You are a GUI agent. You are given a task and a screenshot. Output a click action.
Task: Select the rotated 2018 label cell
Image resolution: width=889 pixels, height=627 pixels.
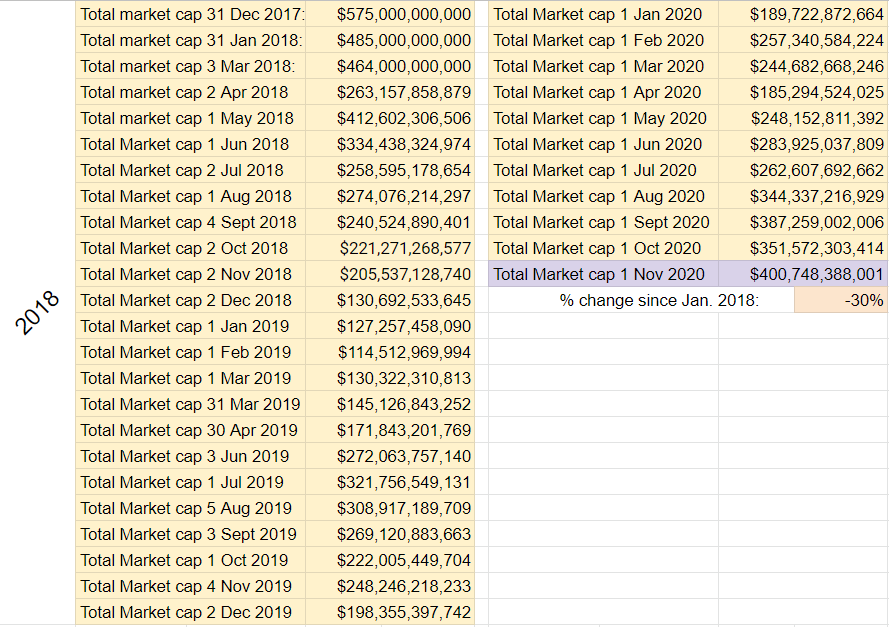point(37,312)
